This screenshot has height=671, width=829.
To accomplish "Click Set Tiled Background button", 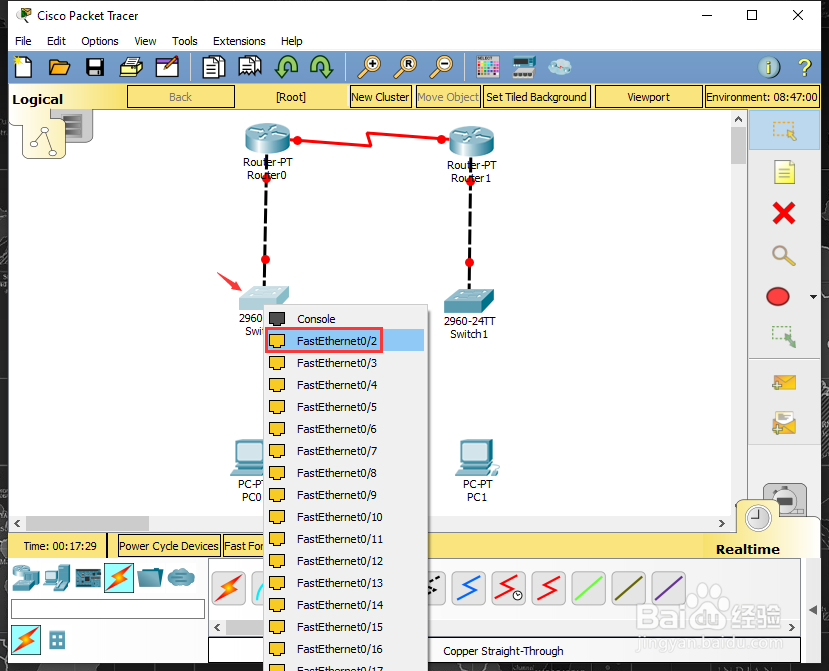I will [x=536, y=97].
